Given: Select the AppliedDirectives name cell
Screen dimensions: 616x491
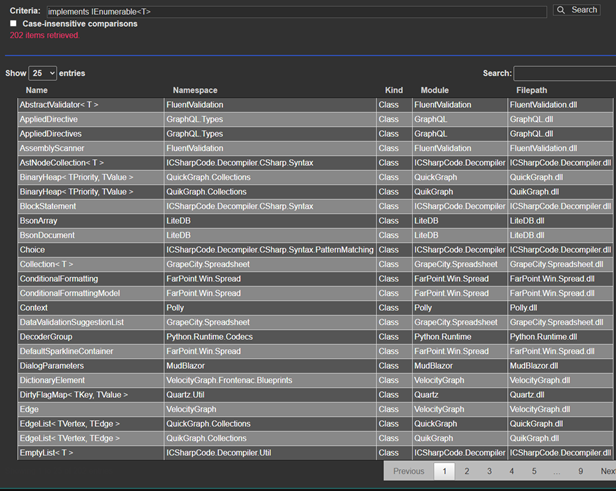Looking at the screenshot, I should 90,134.
